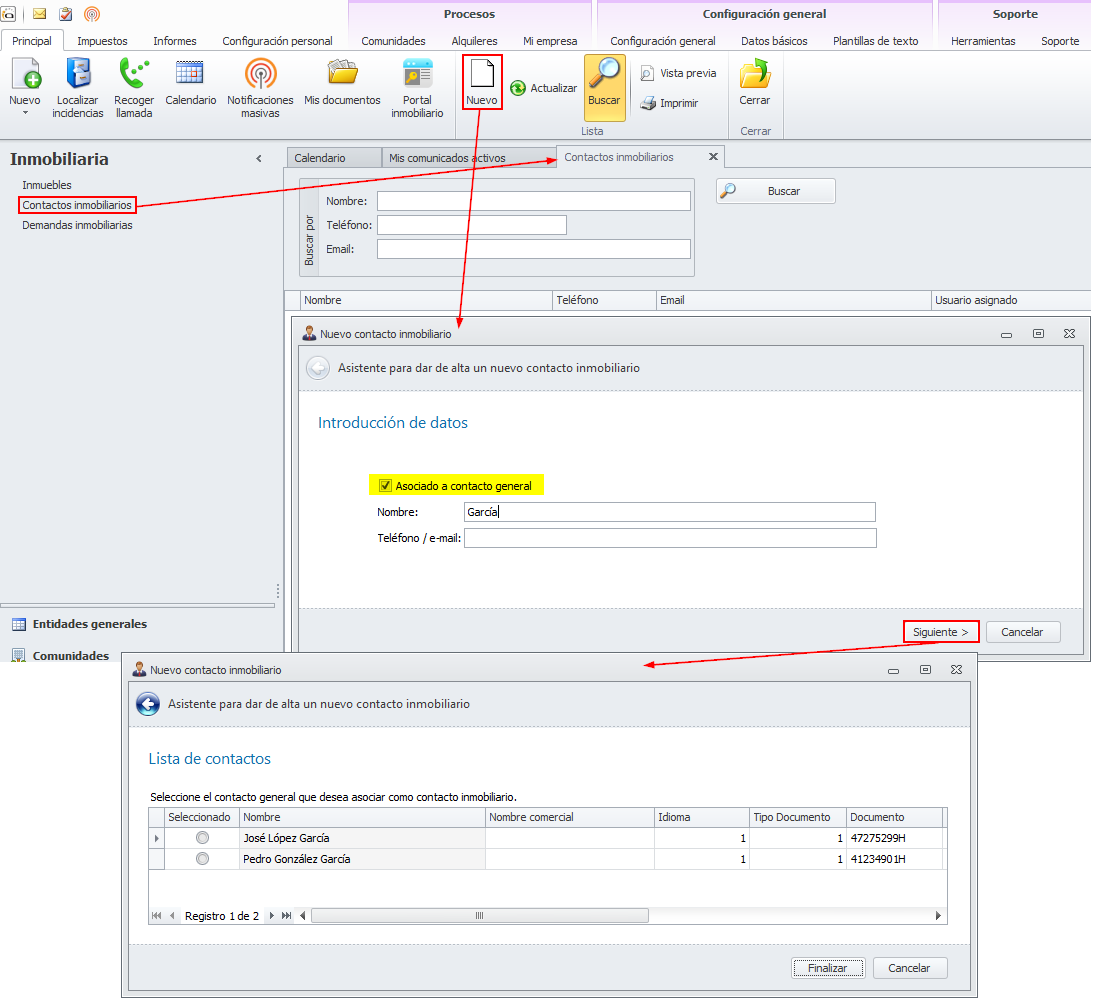The width and height of the screenshot is (1093, 999).
Task: Click horizontal scrollbar thumb in contacts list
Action: (480, 915)
